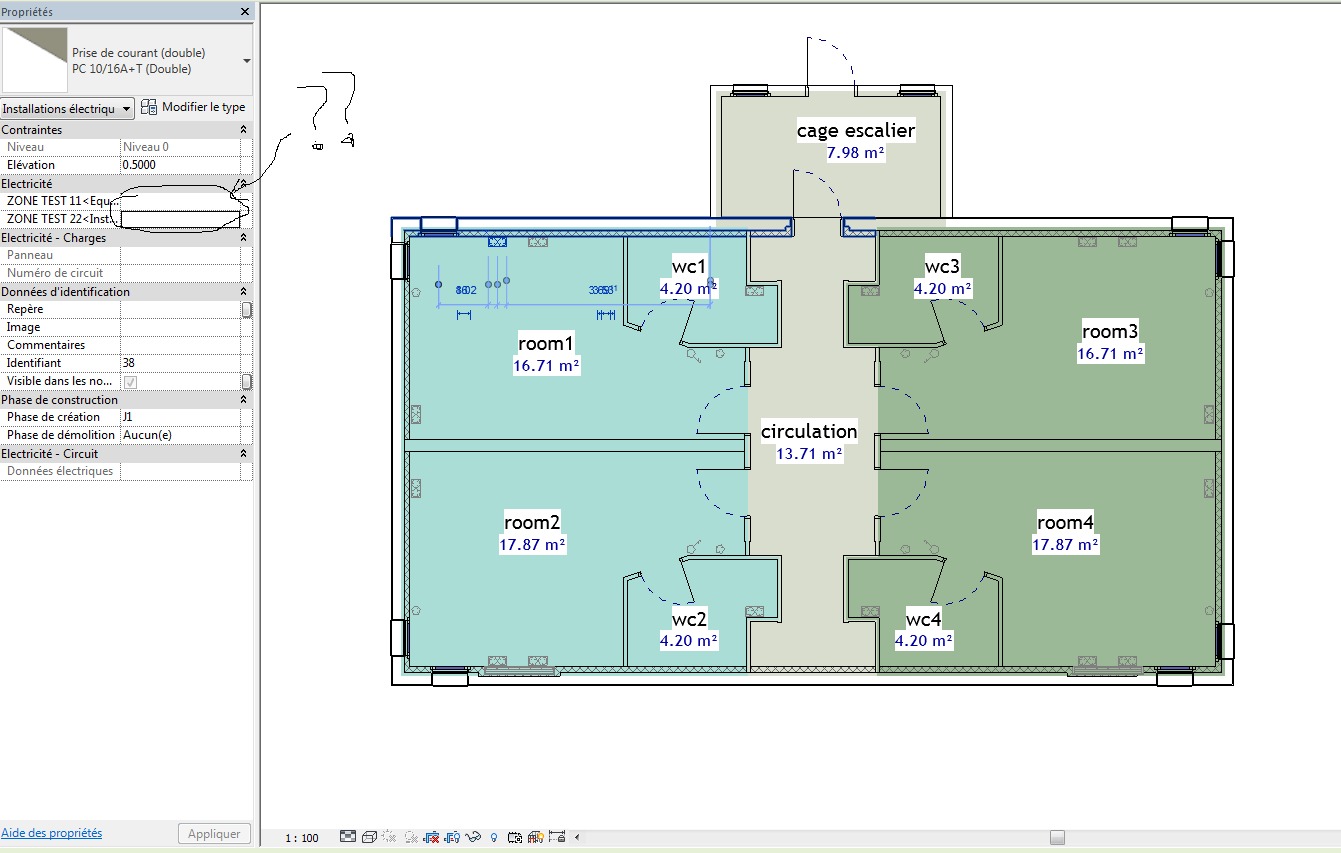Toggle 'Visible dans les no...' checkbox

pos(130,381)
